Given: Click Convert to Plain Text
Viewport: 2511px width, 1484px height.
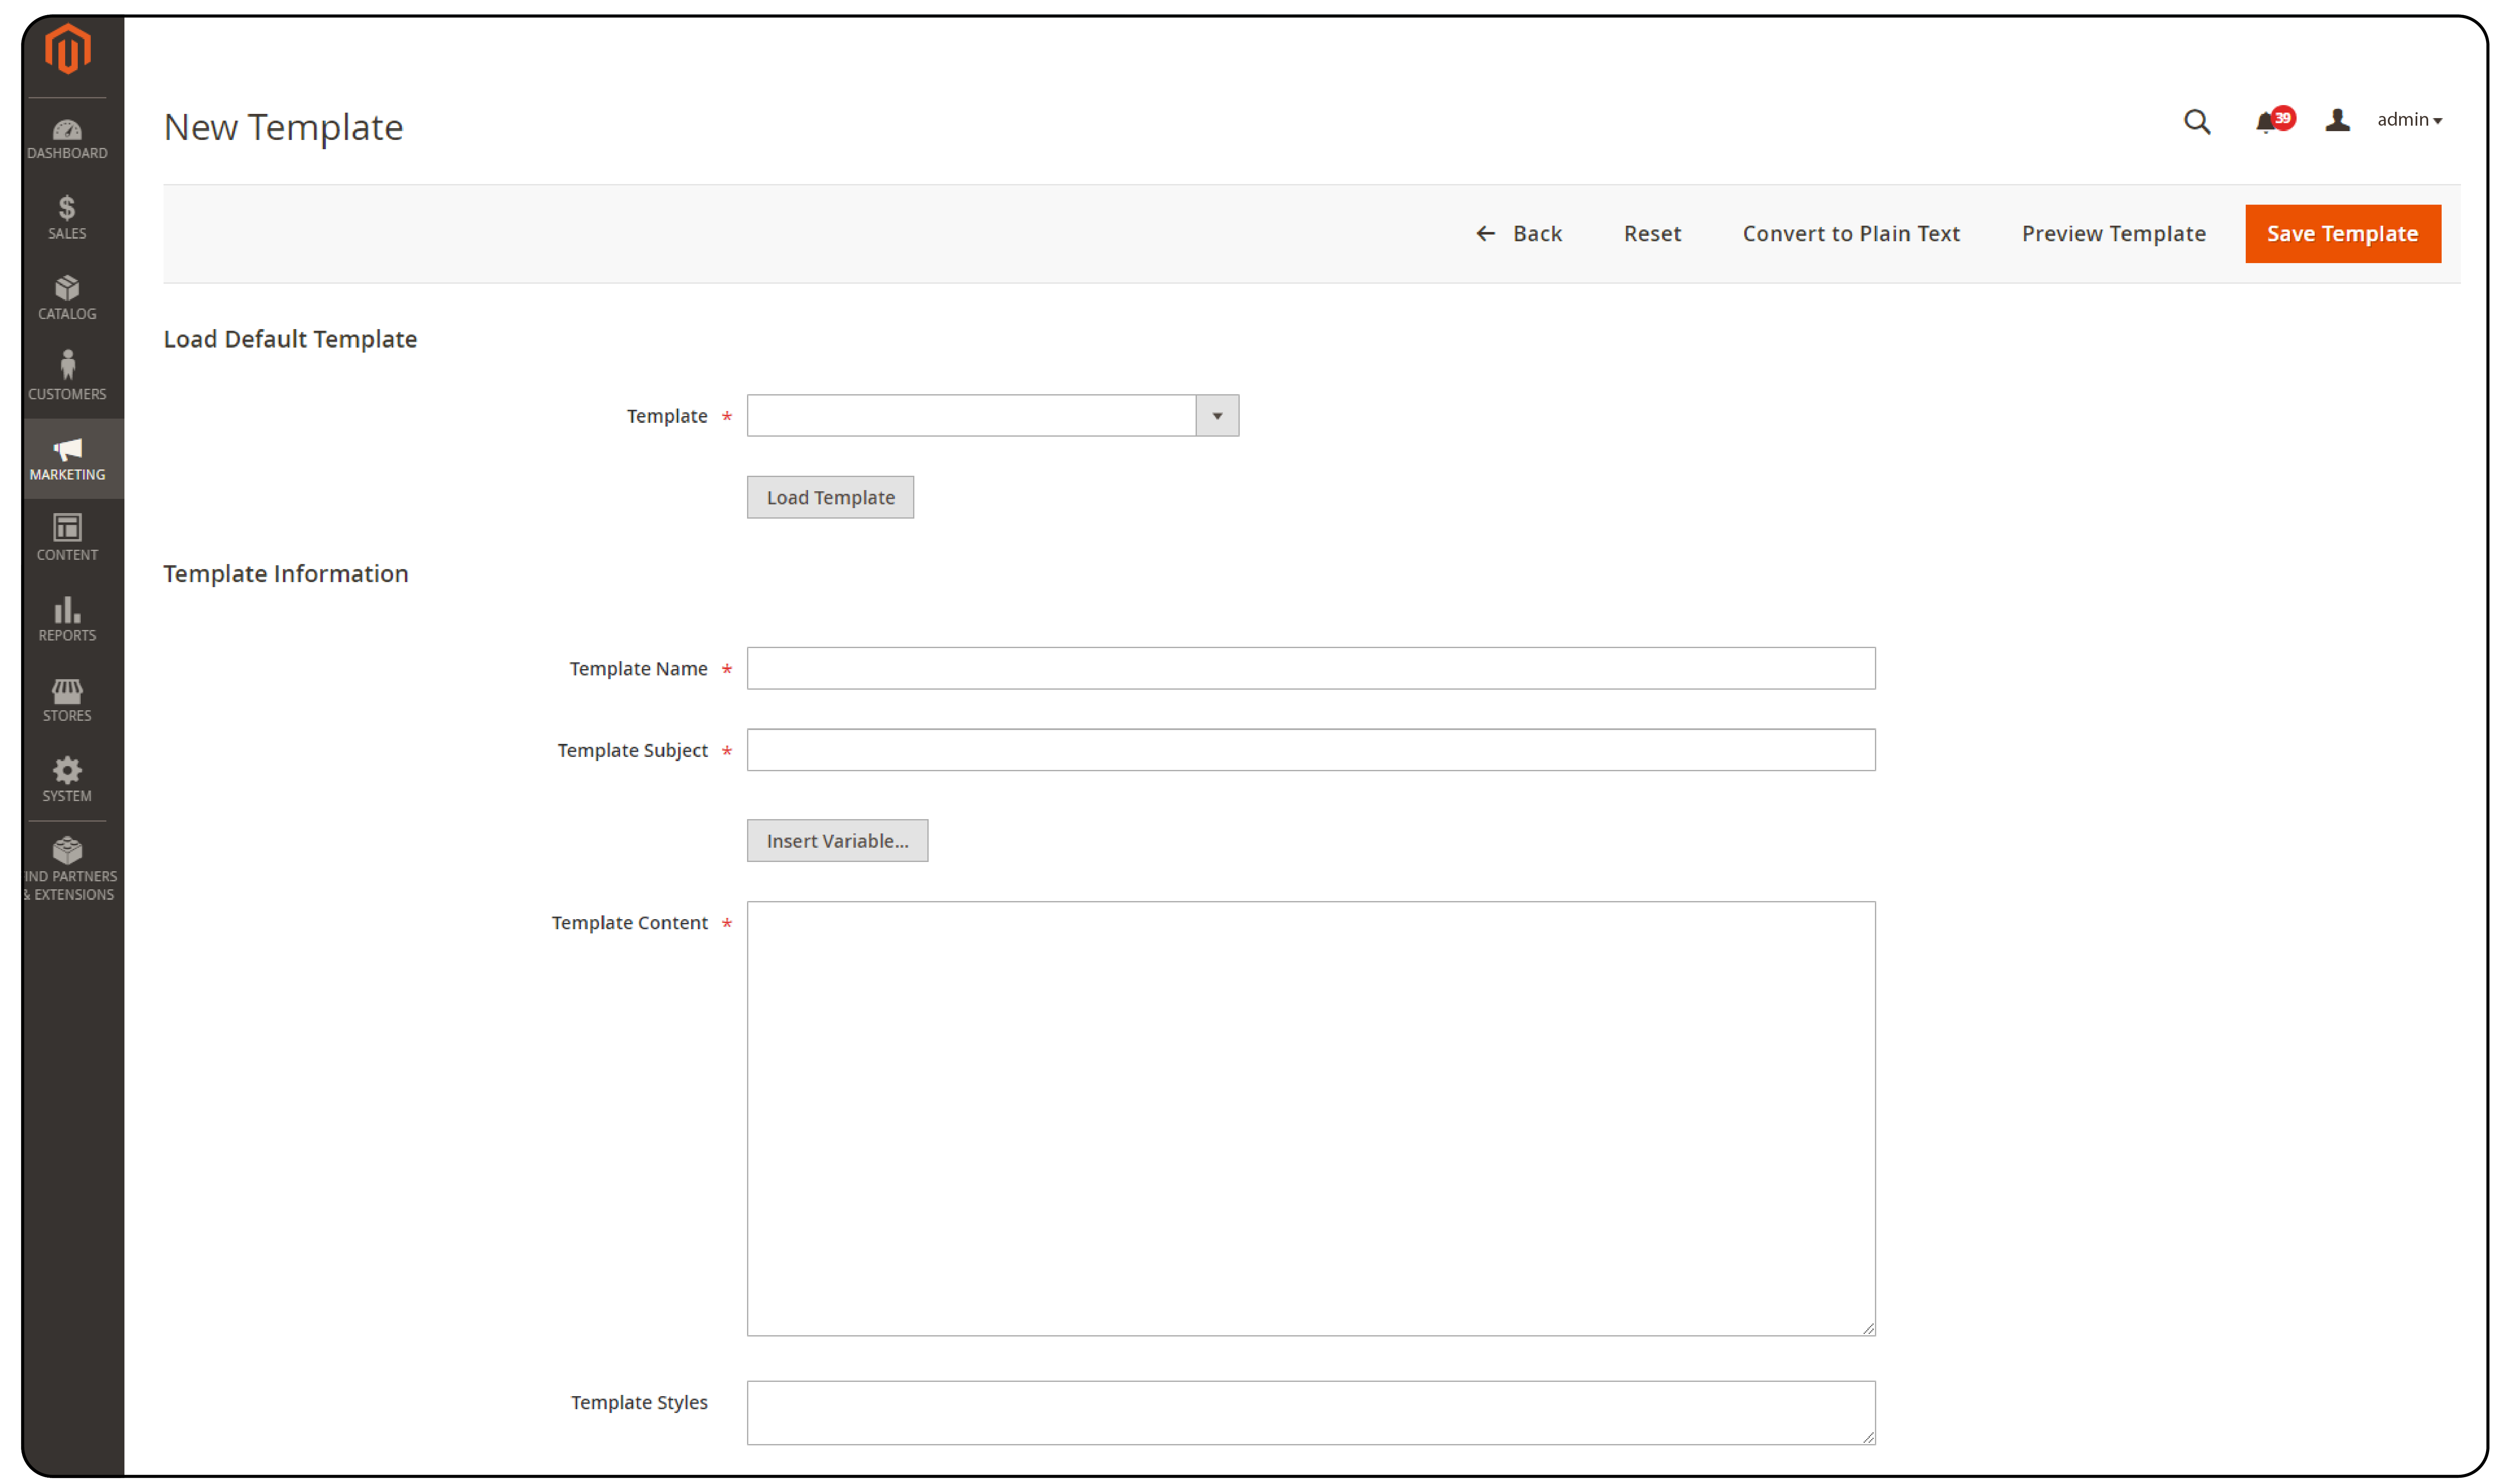Looking at the screenshot, I should [1851, 234].
